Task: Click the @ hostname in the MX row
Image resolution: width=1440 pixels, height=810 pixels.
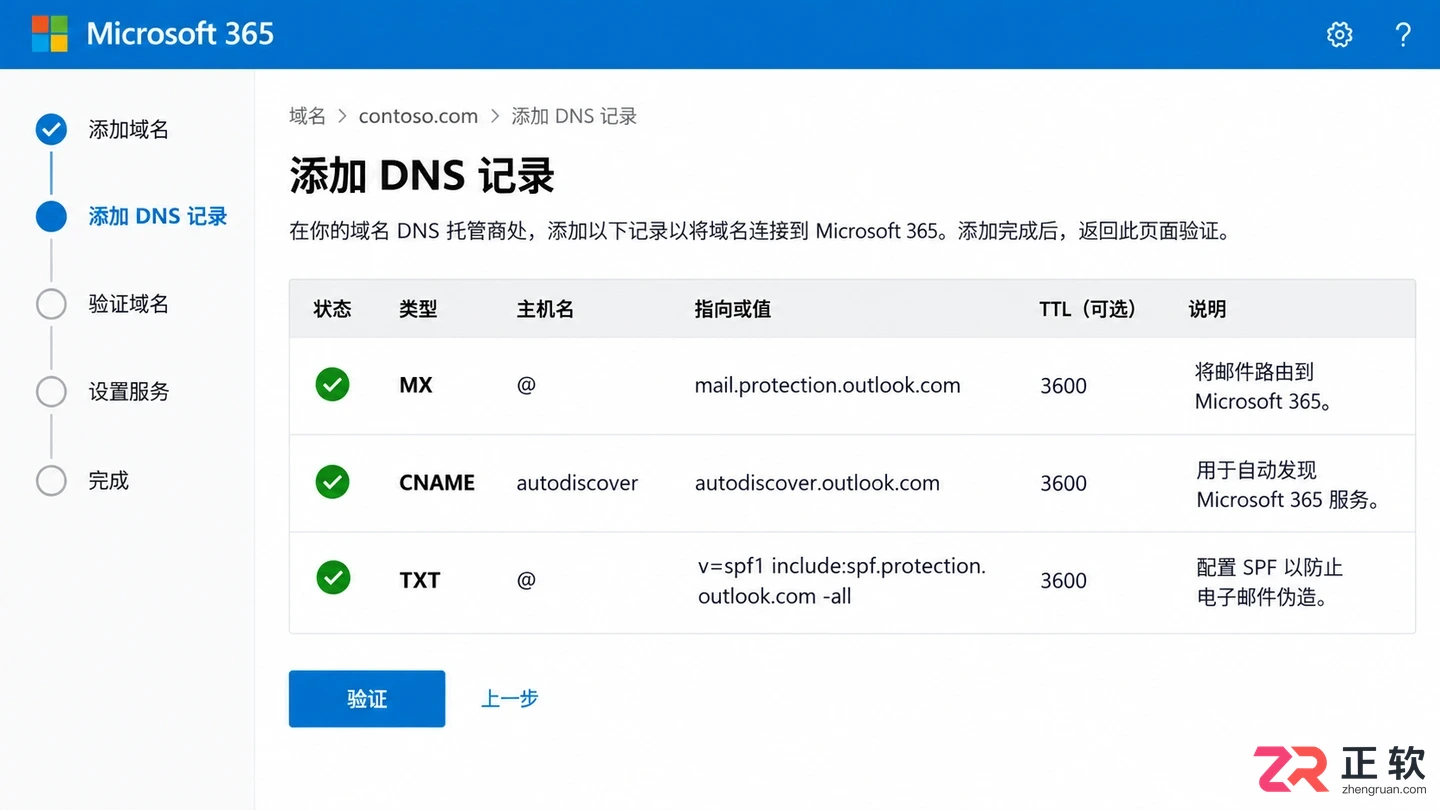Action: (x=526, y=385)
